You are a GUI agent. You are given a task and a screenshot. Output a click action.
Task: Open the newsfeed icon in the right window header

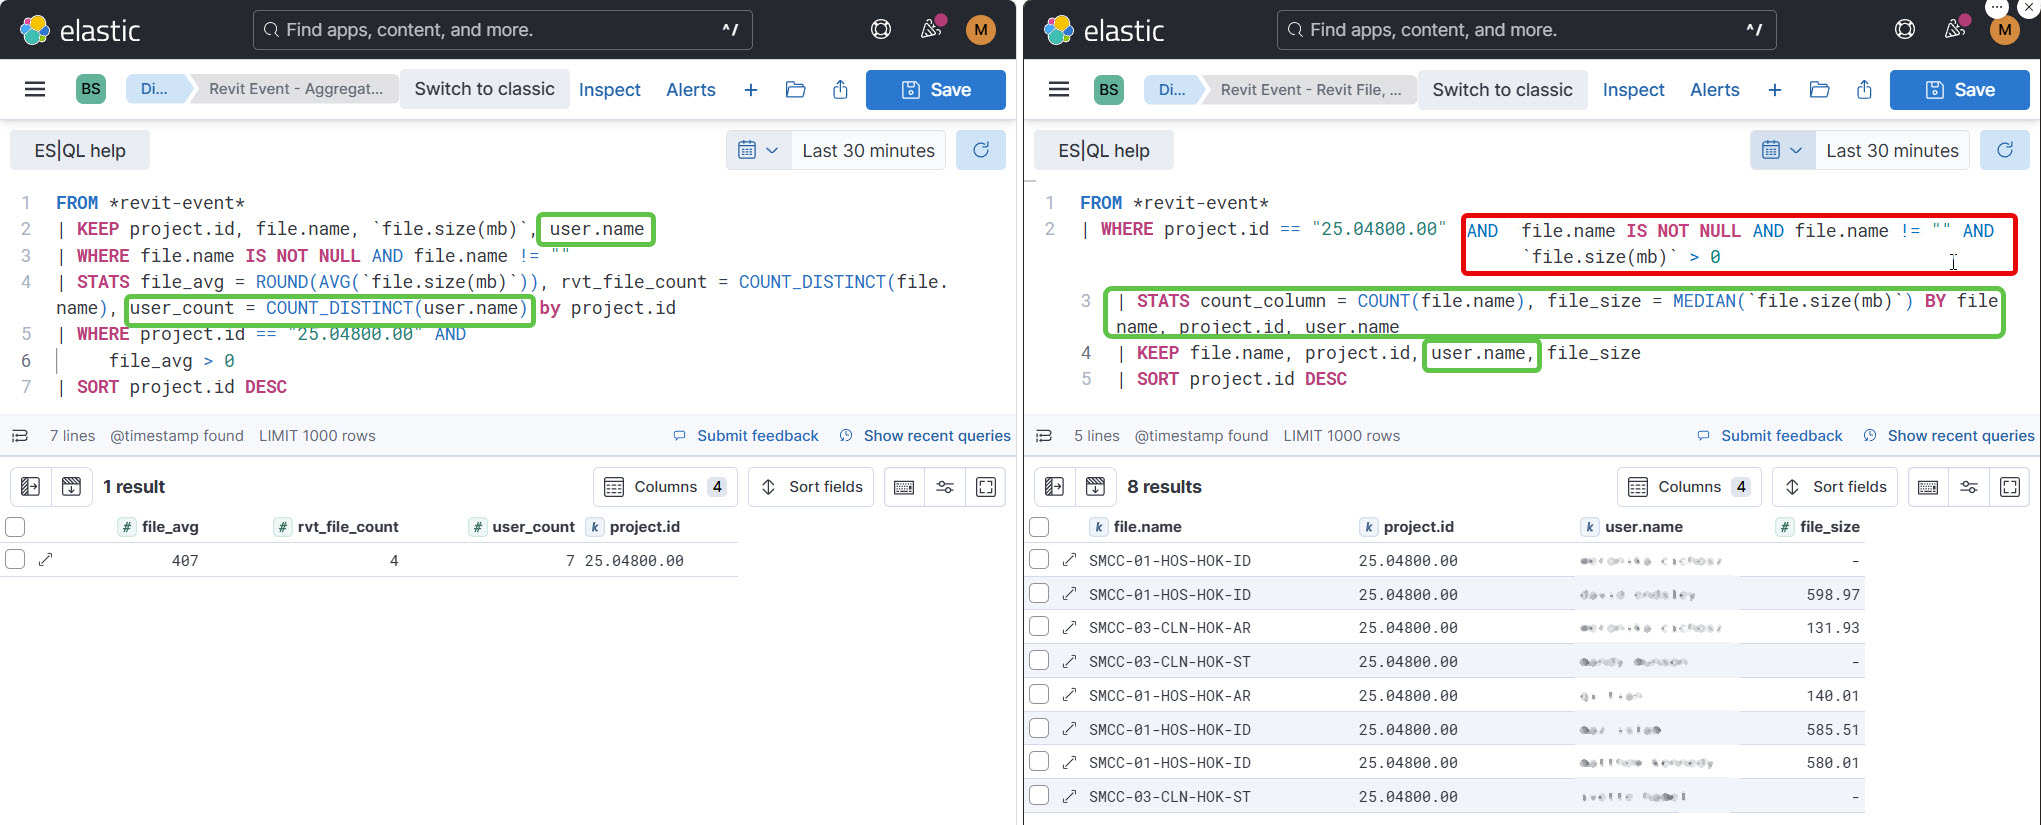pos(1955,30)
